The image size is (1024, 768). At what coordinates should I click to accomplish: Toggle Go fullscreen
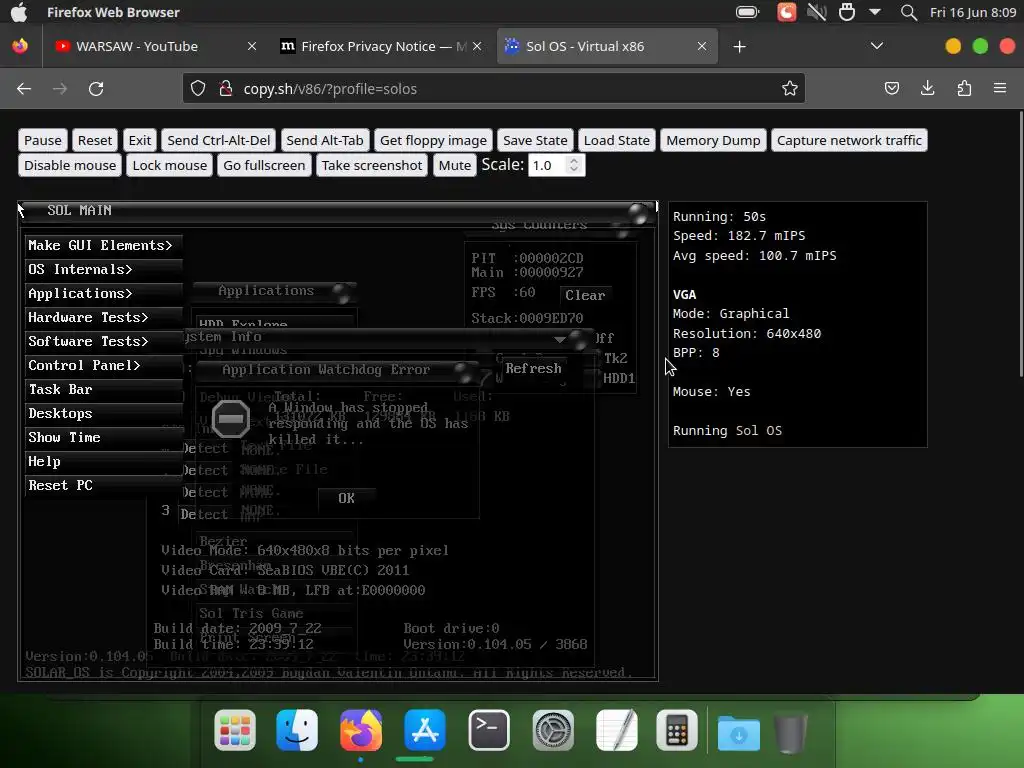(264, 165)
